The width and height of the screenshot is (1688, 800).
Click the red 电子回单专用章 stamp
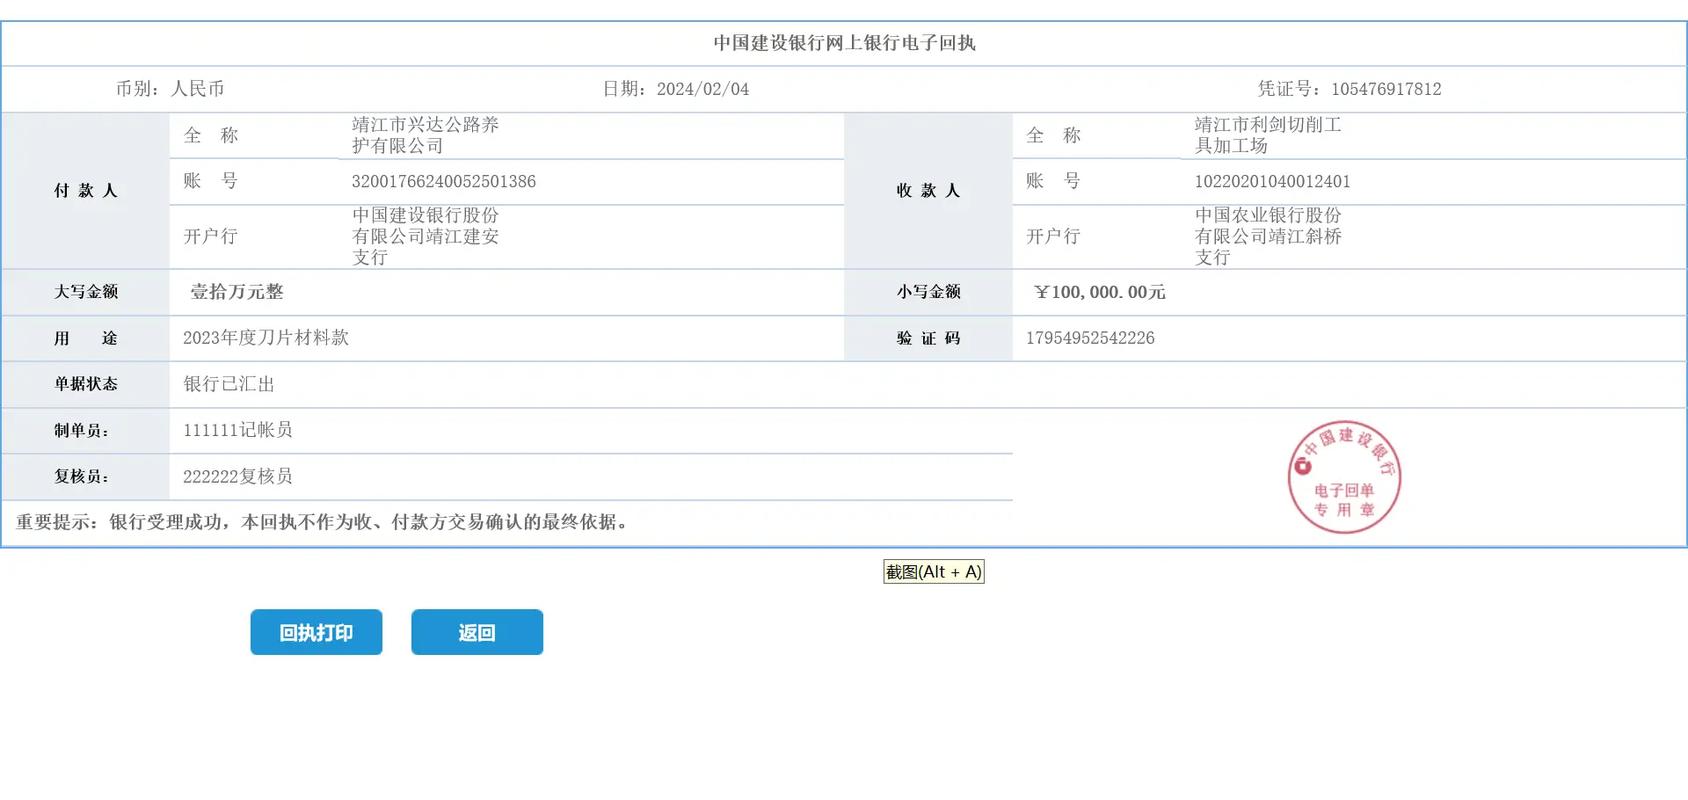(x=1344, y=477)
